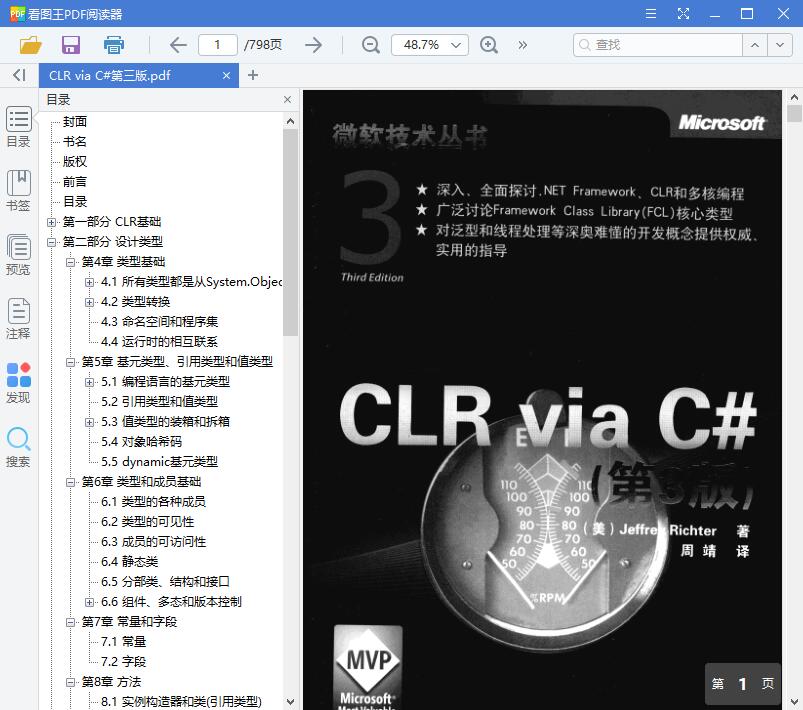803x710 pixels.
Task: Jump to 前言 in the outline
Action: 75,181
